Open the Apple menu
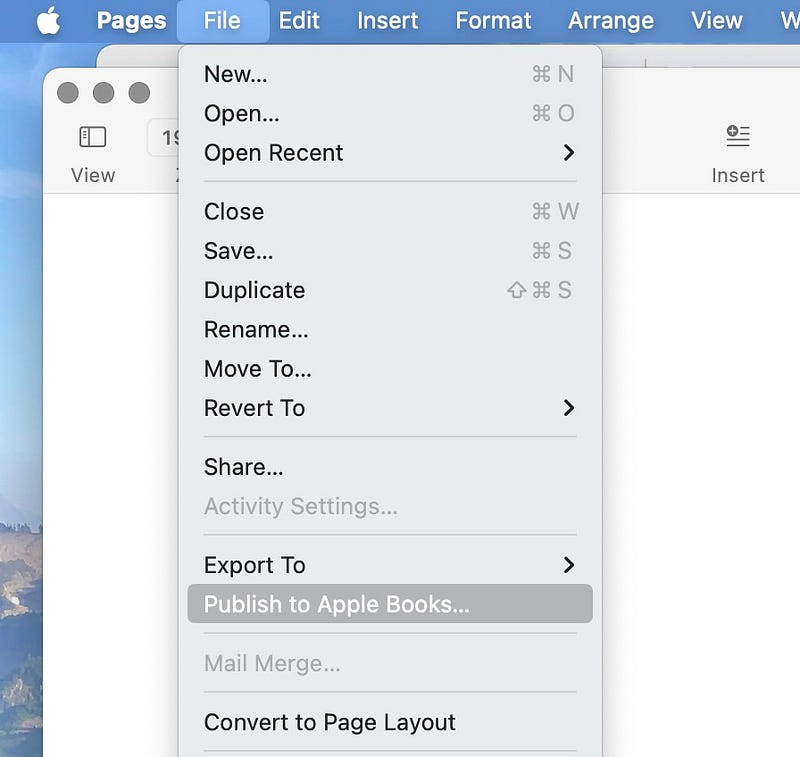The height and width of the screenshot is (757, 800). click(x=49, y=21)
